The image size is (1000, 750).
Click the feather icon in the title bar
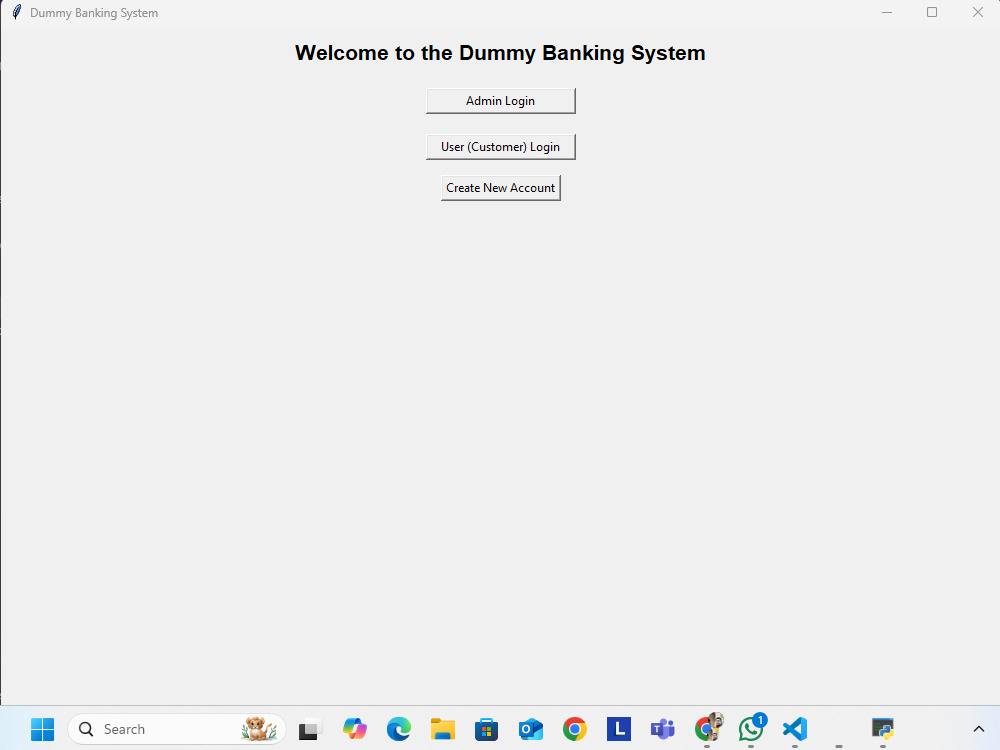click(17, 12)
